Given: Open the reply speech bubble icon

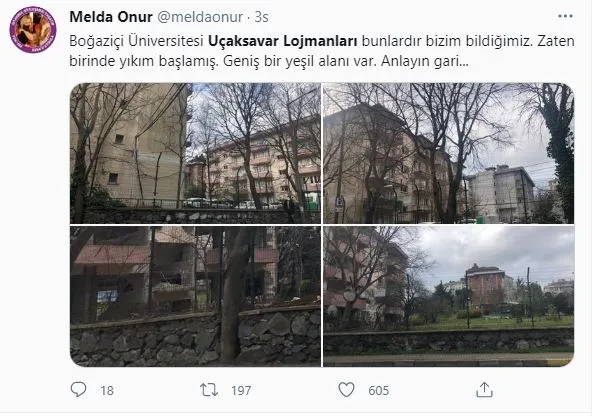Looking at the screenshot, I should (78, 390).
